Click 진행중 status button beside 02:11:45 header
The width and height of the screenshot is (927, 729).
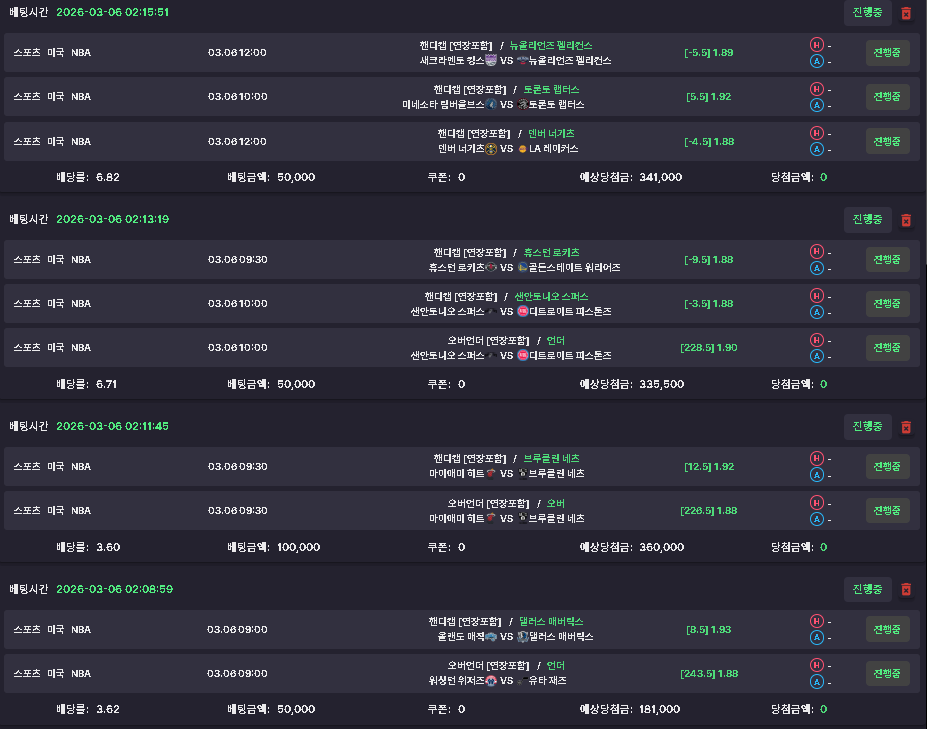[x=867, y=427]
